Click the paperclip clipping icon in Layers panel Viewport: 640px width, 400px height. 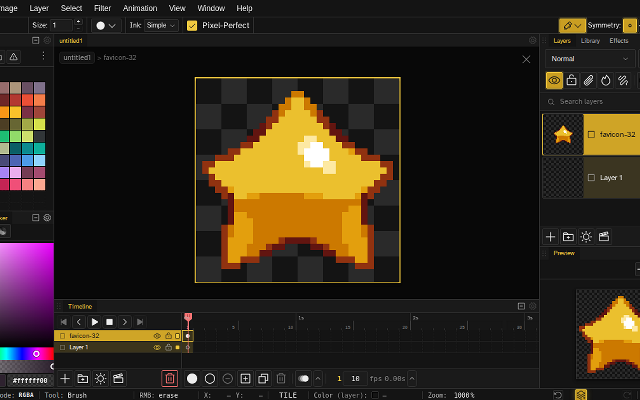click(589, 80)
